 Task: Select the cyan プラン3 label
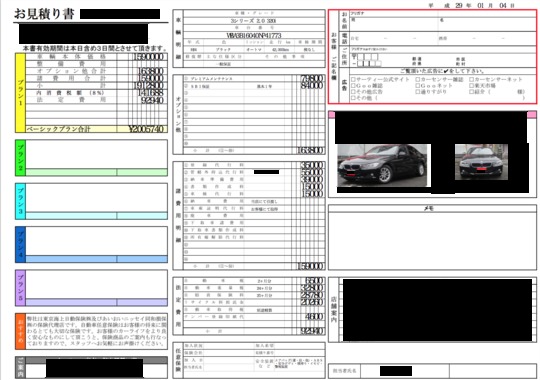pos(20,201)
